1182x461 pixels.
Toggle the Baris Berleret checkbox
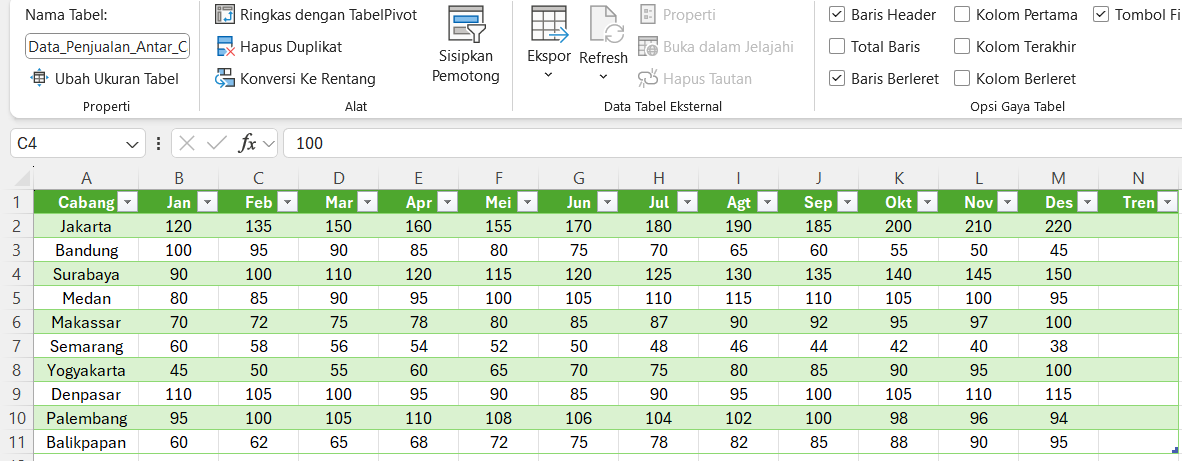(836, 78)
